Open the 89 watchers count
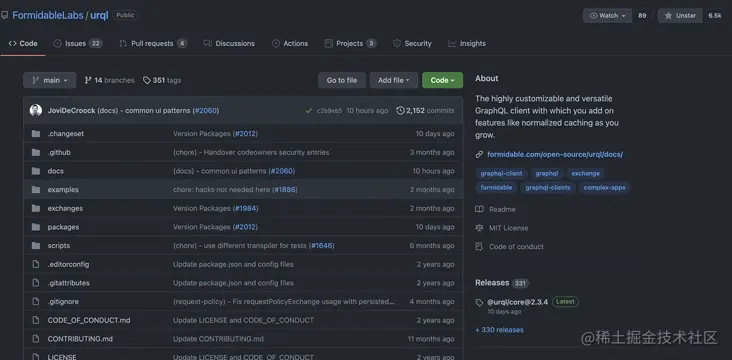Viewport: 732px width, 360px height. coord(642,15)
